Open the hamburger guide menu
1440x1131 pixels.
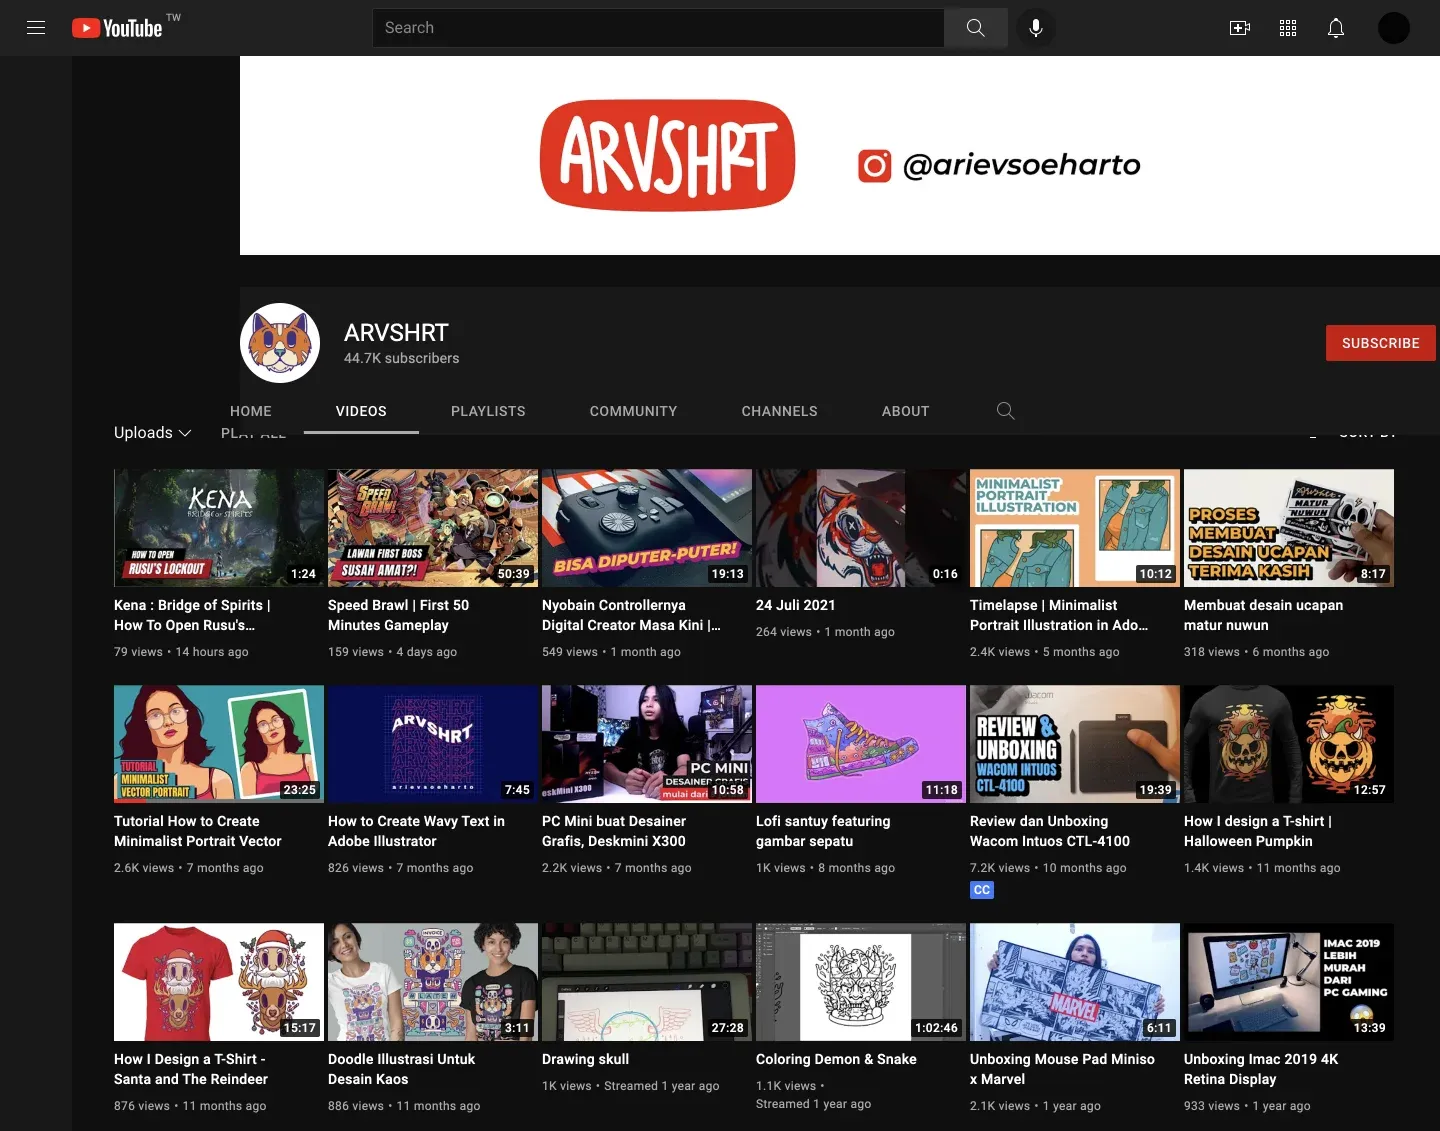(36, 28)
